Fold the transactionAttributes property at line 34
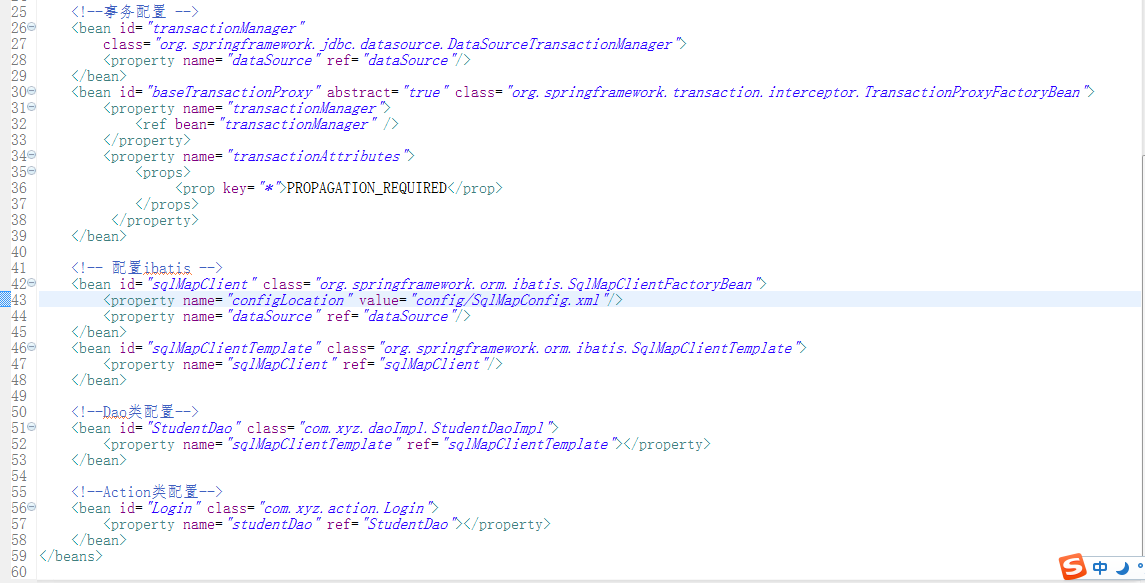The width and height of the screenshot is (1145, 583). click(x=31, y=156)
